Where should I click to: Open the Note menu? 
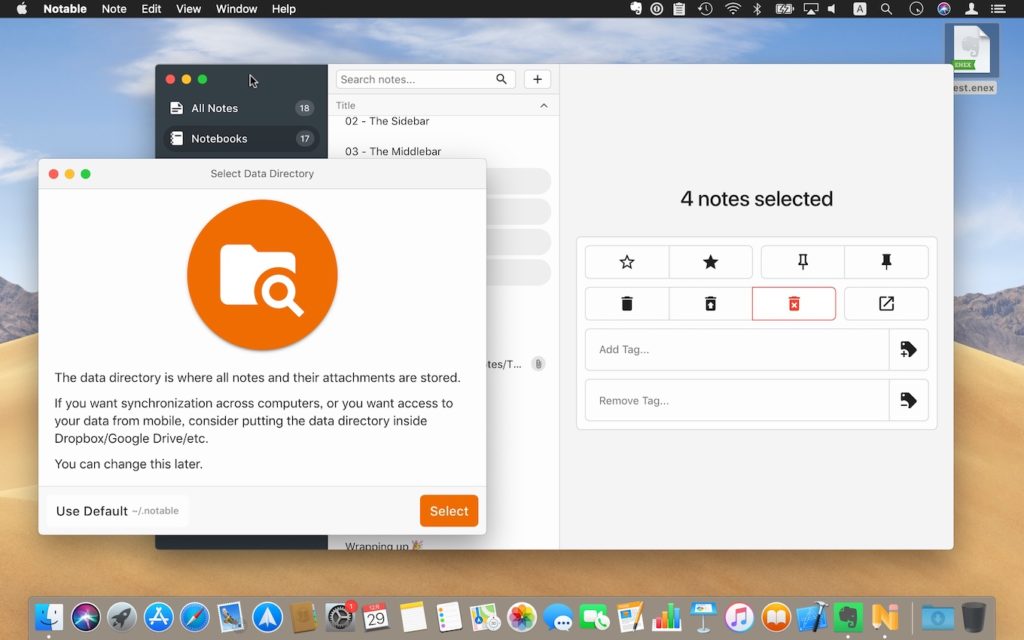[114, 9]
